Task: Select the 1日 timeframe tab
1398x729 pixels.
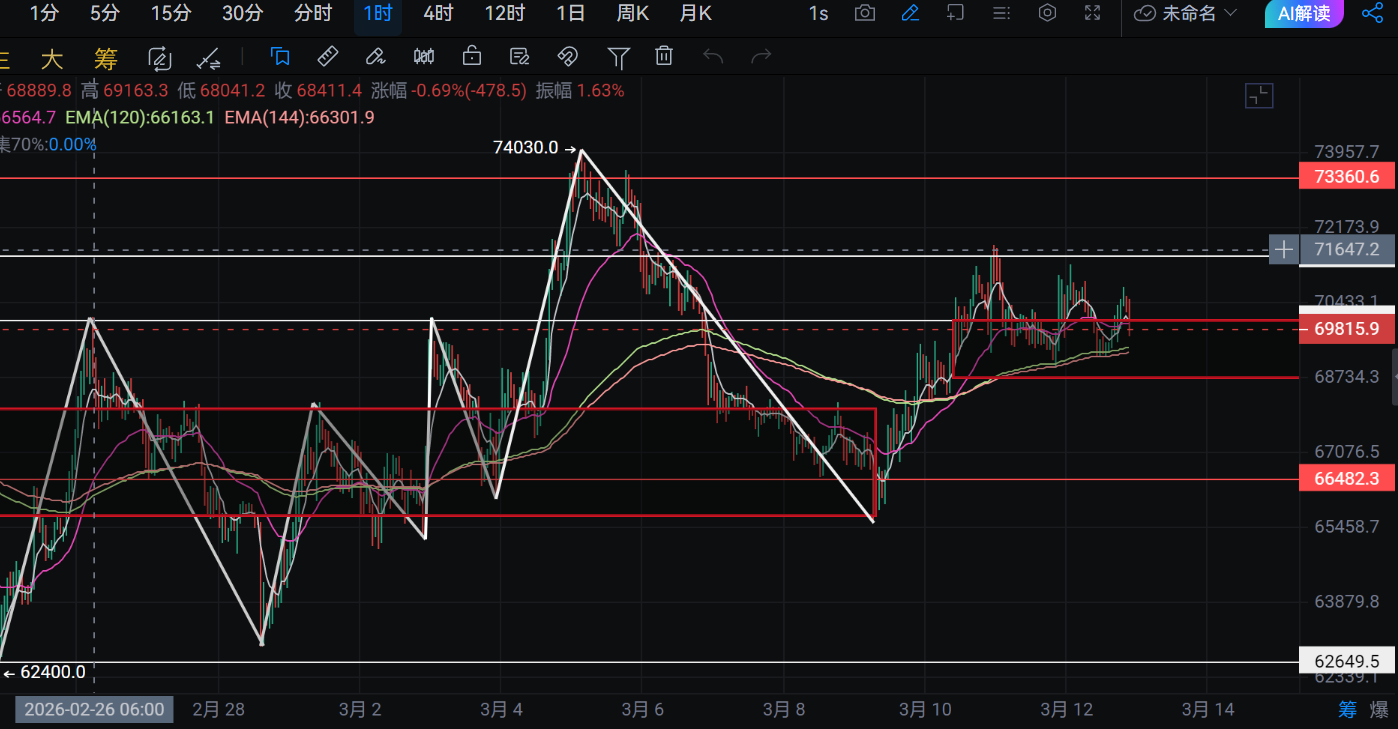Action: coord(570,13)
